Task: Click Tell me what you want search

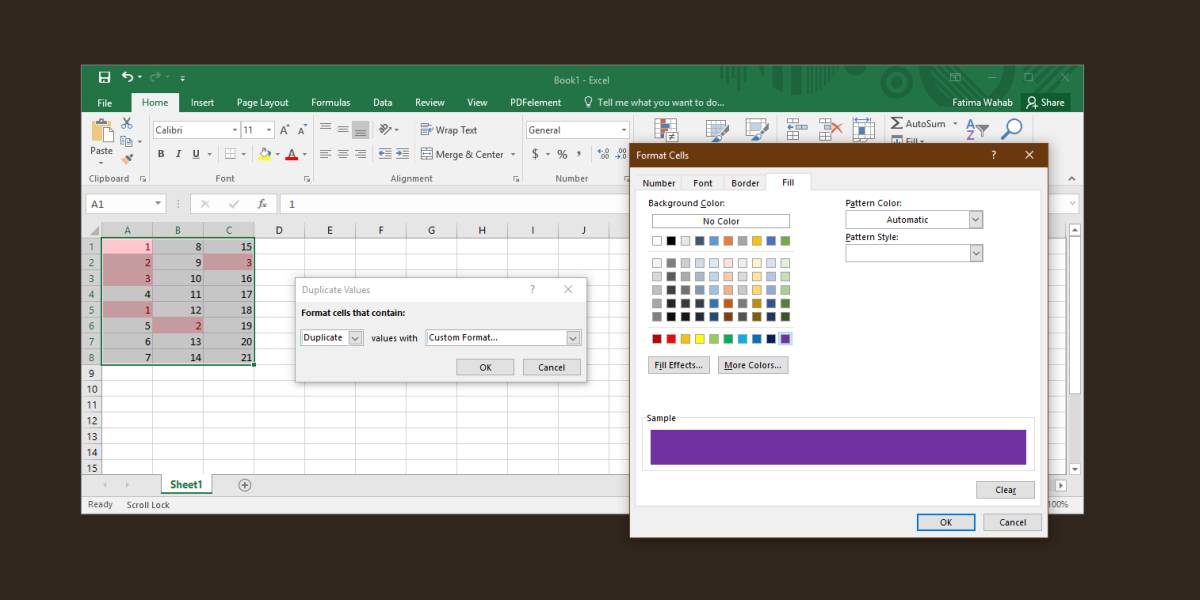Action: pyautogui.click(x=654, y=102)
